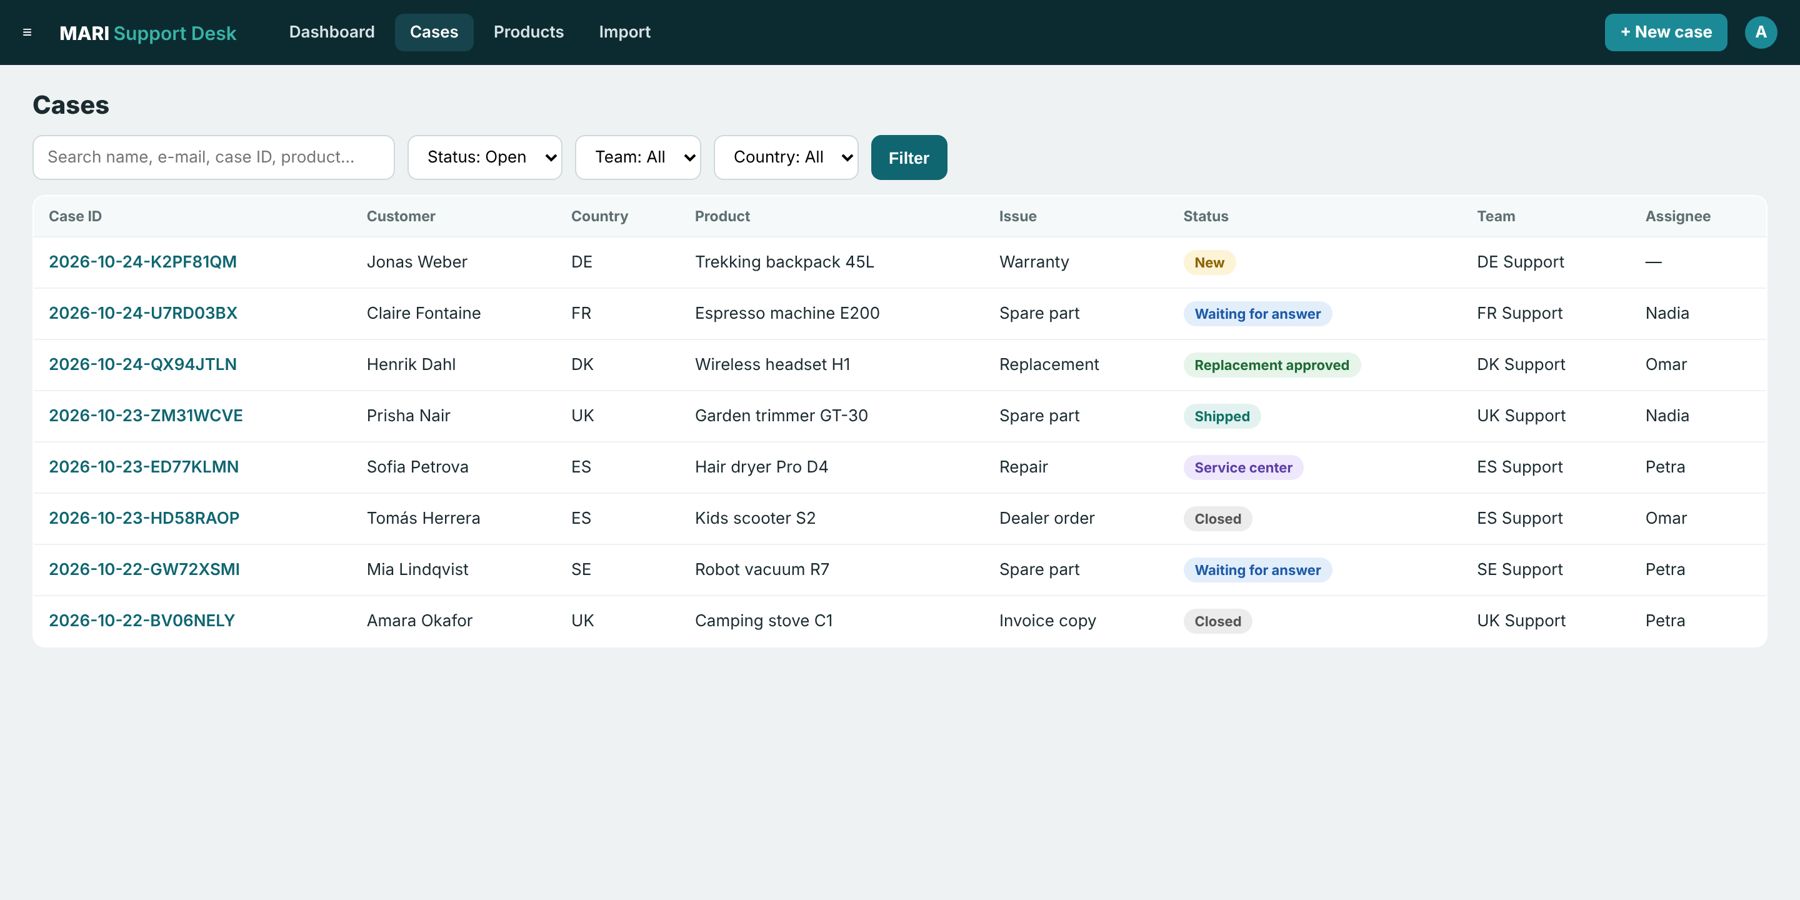Open case 2026-10-23-ZM31WCVE

click(x=146, y=415)
